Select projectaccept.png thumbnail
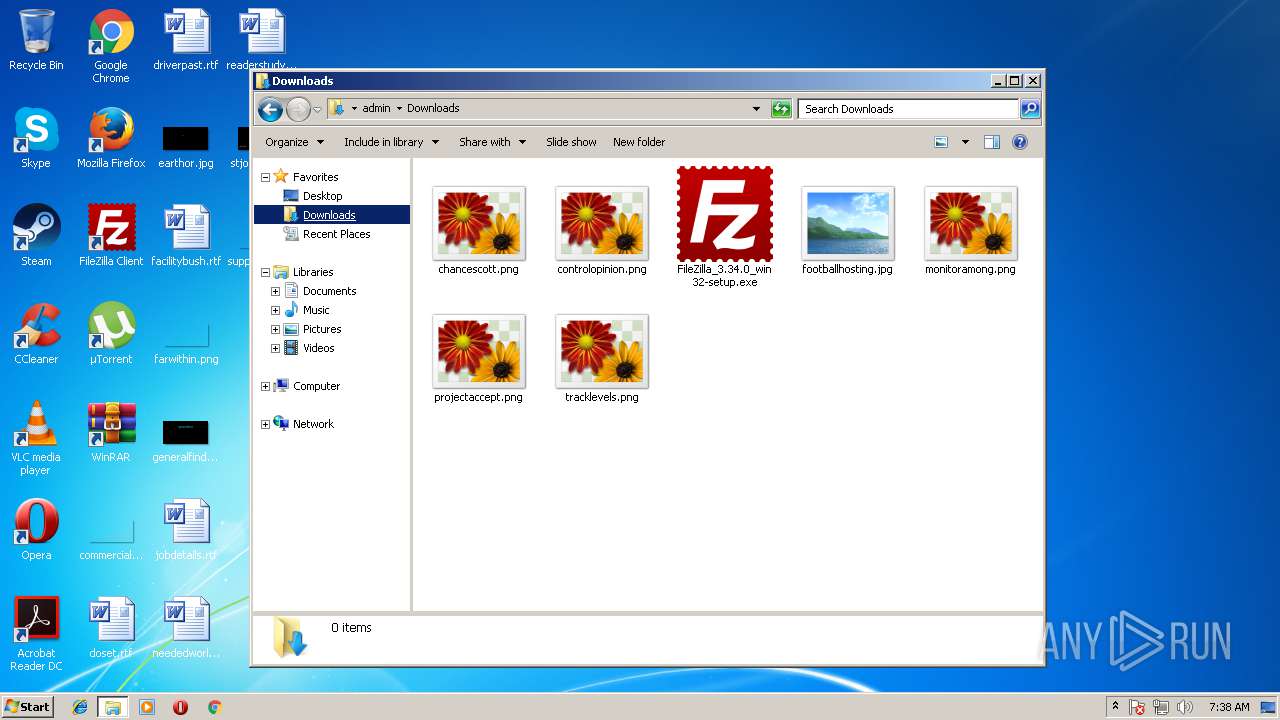Screen dimensions: 1280x720 pyautogui.click(x=478, y=358)
